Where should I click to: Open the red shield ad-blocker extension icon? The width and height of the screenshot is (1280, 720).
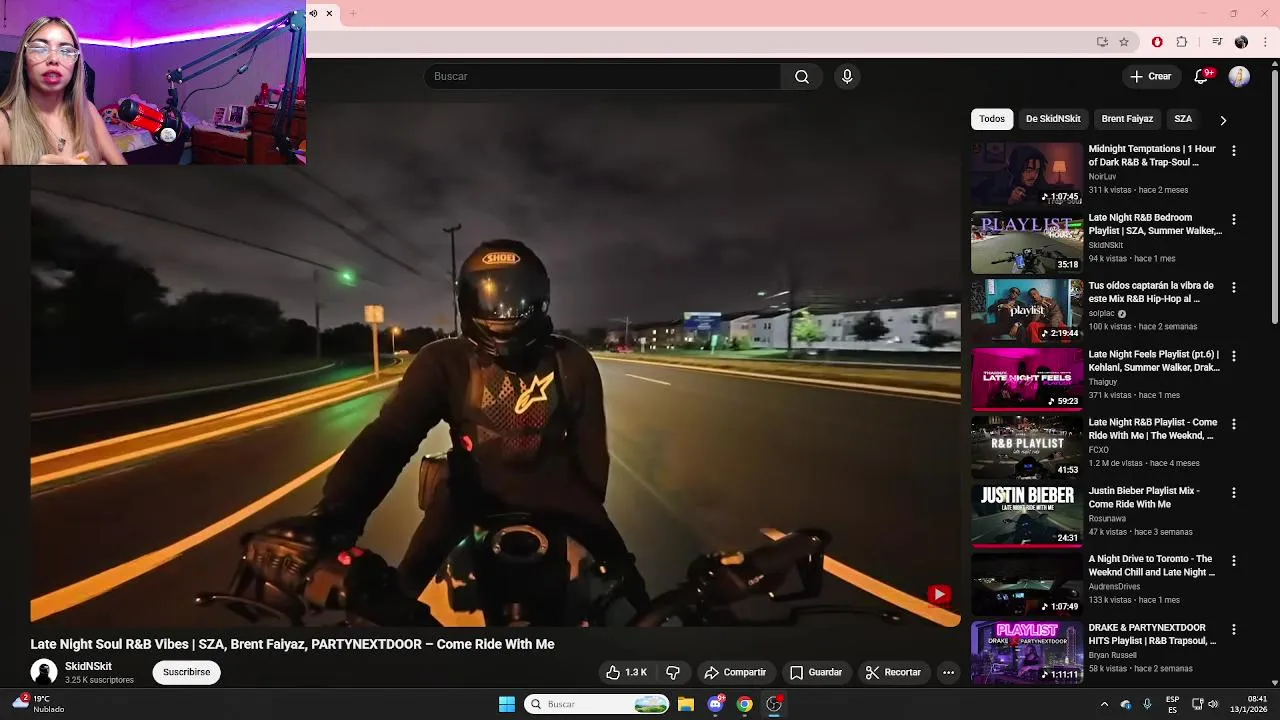[1157, 42]
